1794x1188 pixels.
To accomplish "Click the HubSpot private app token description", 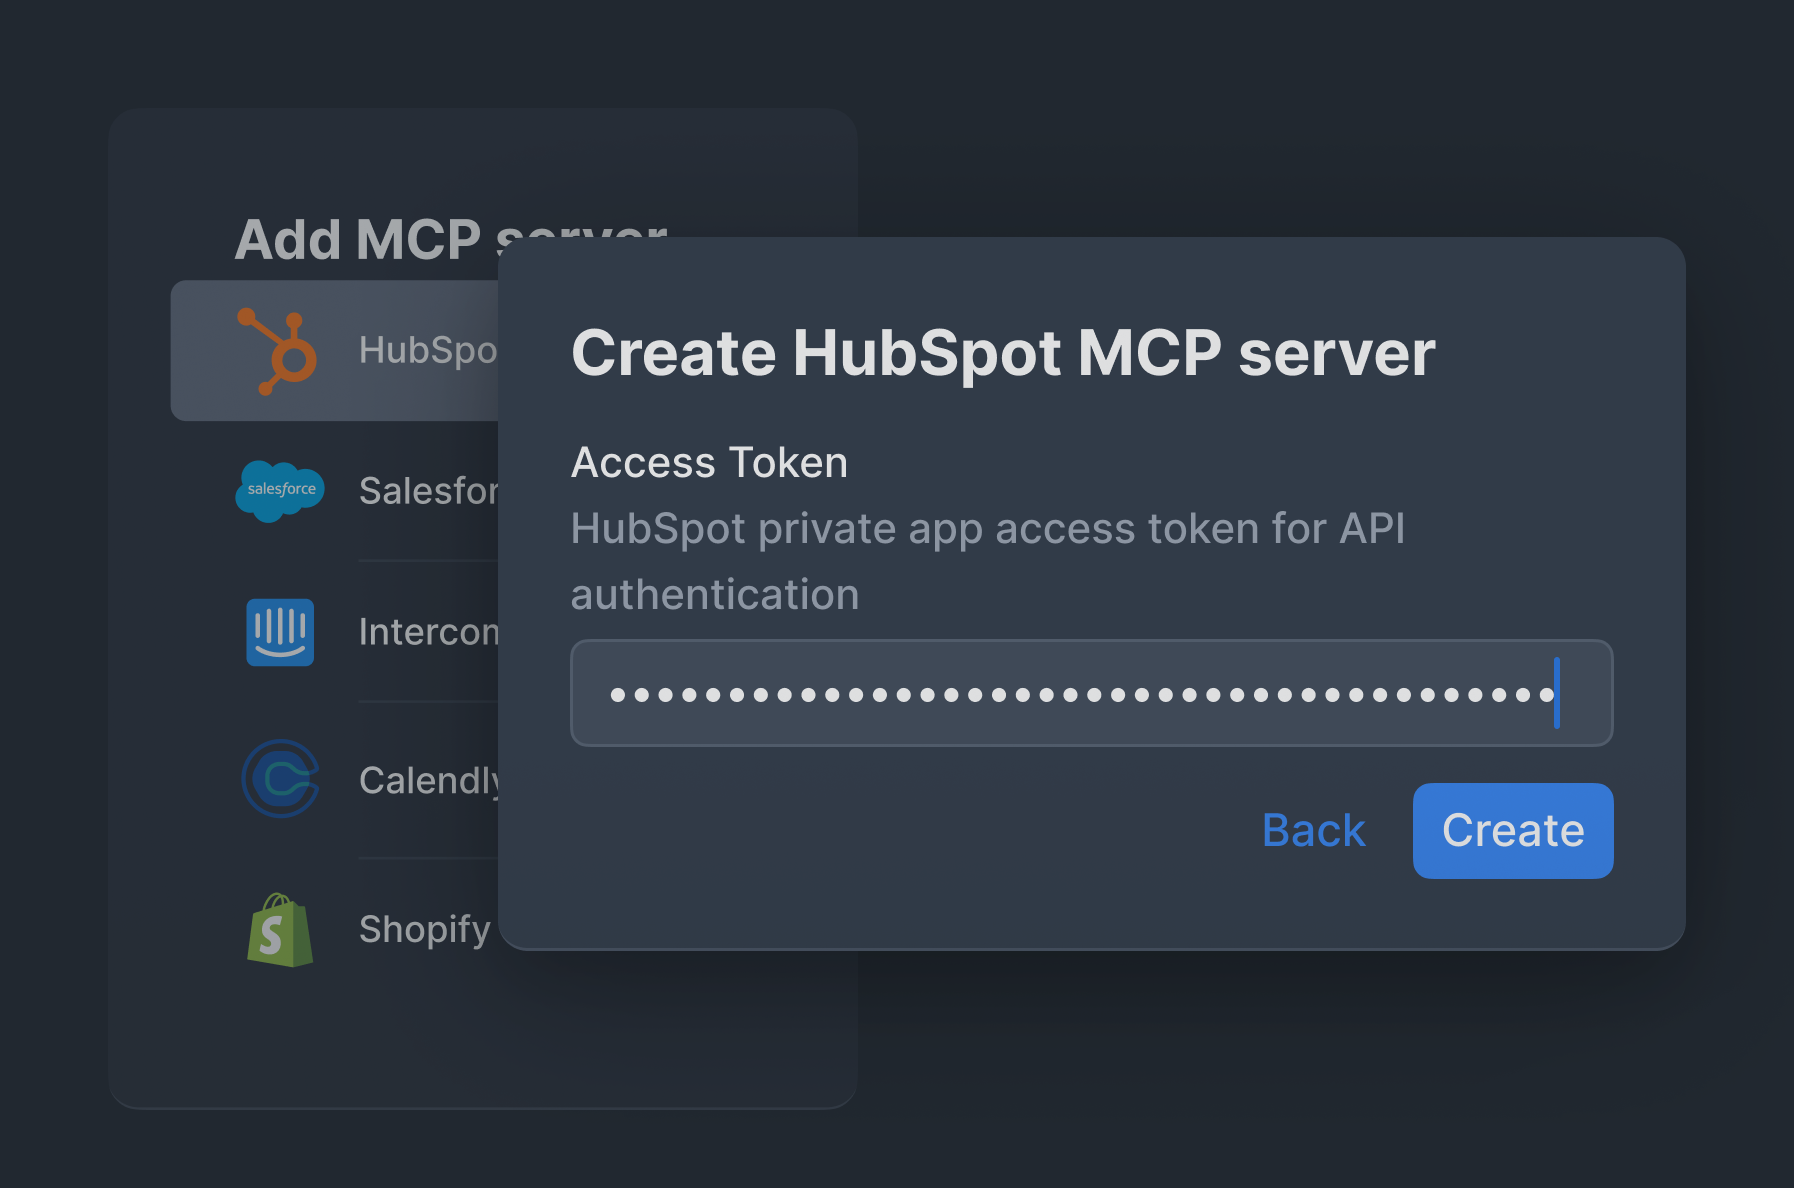I will click(988, 561).
